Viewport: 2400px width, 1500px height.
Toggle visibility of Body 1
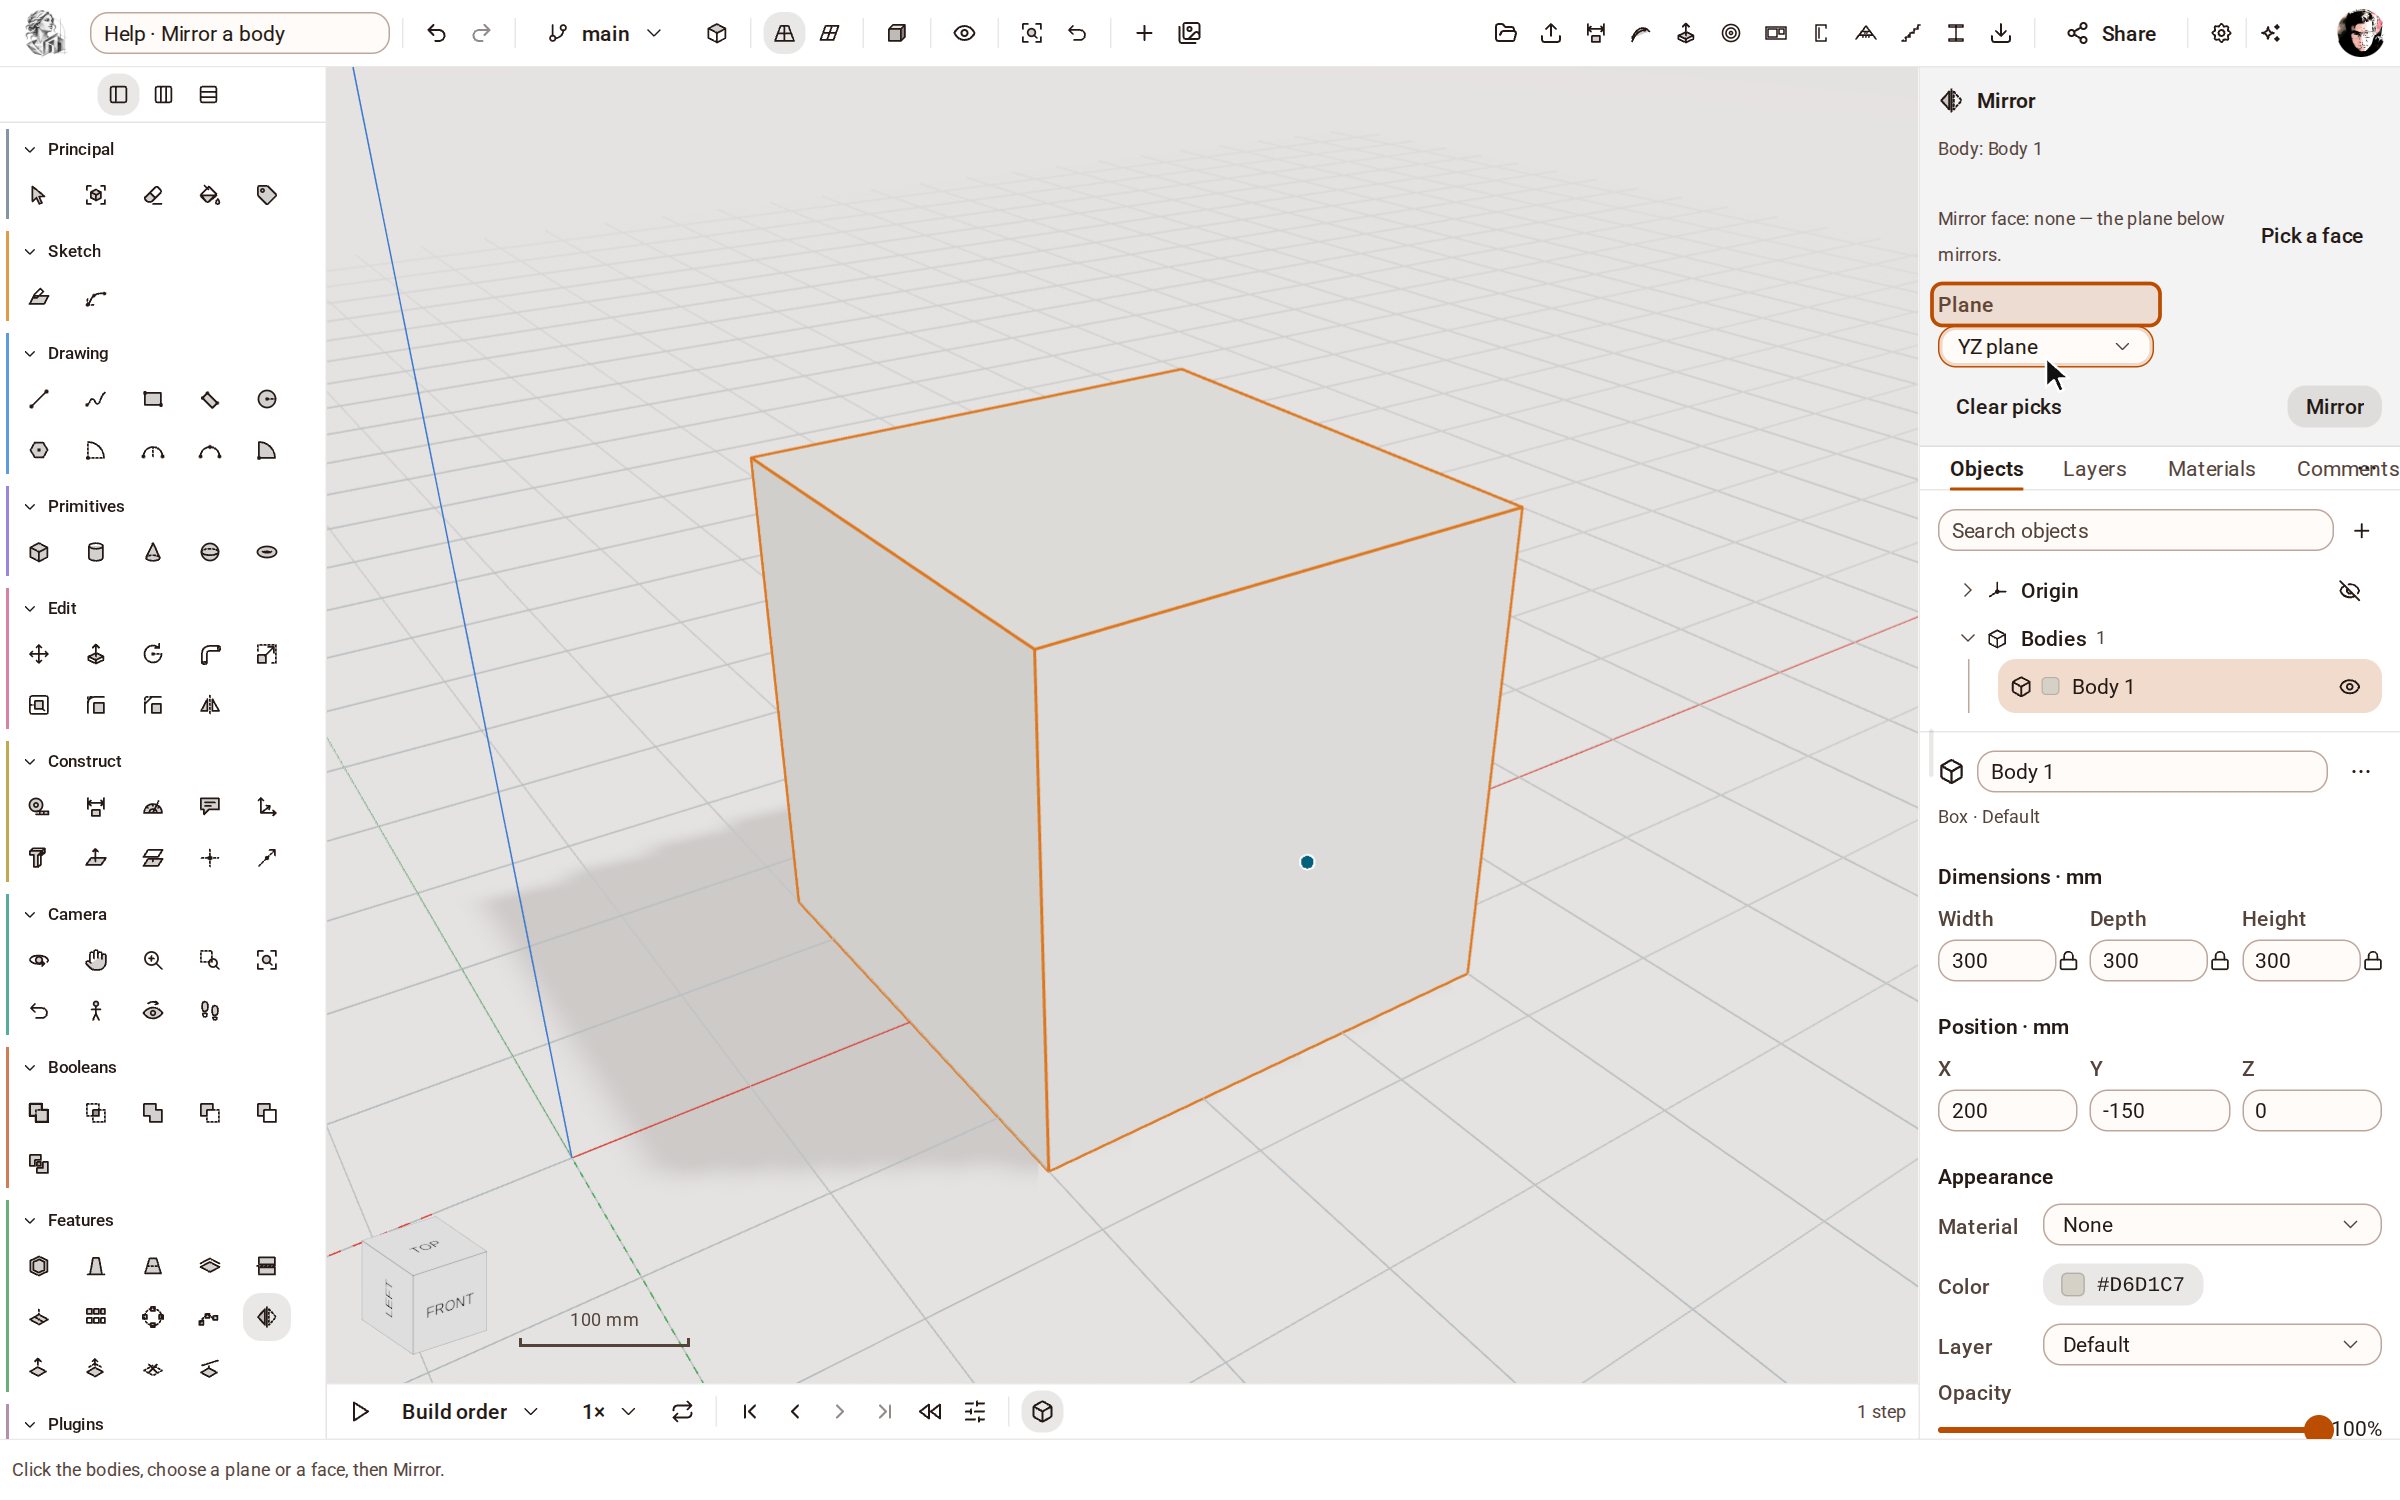(2350, 687)
